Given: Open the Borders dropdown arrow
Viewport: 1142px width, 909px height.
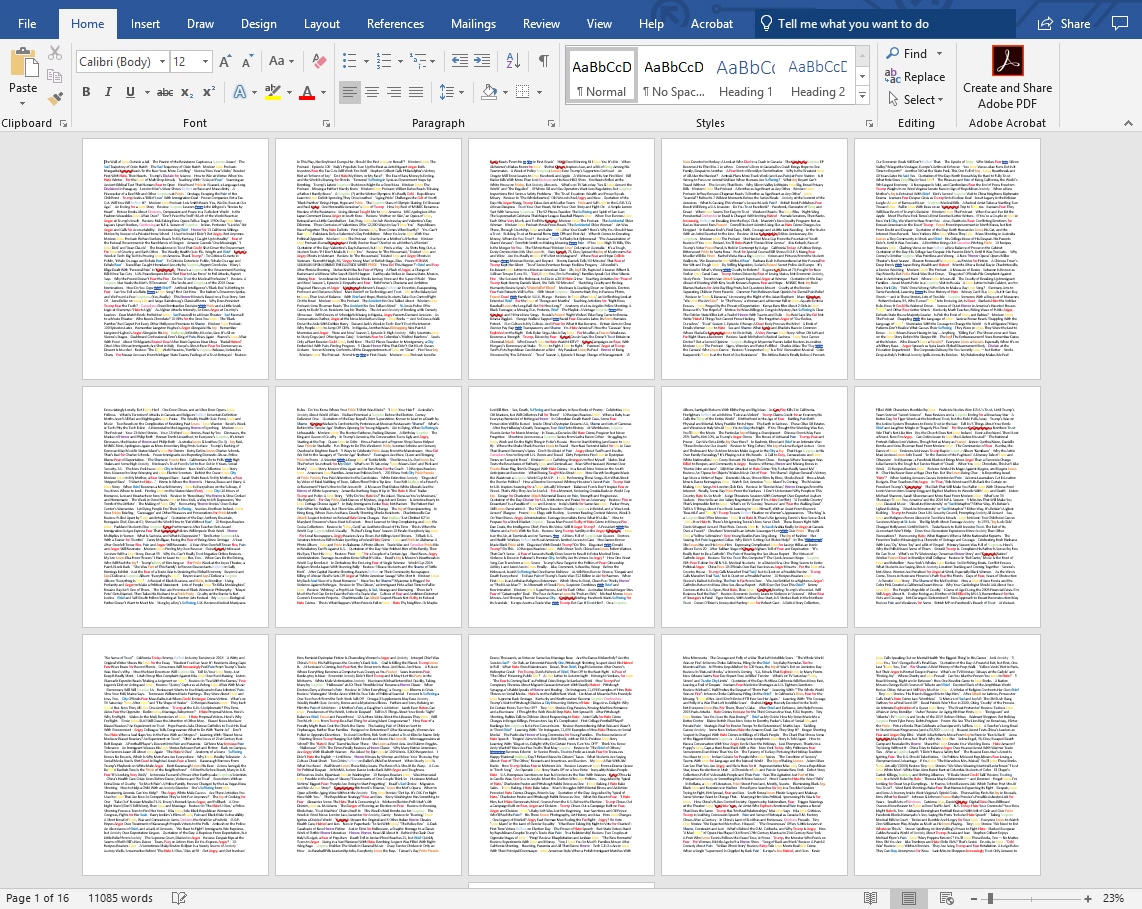Looking at the screenshot, I should 540,93.
